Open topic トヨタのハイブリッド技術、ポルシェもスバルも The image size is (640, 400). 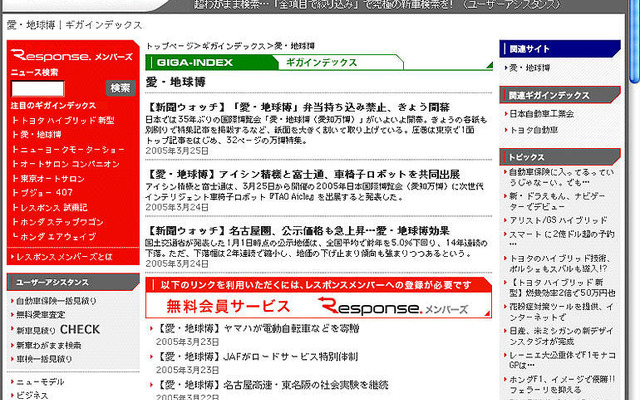(560, 264)
